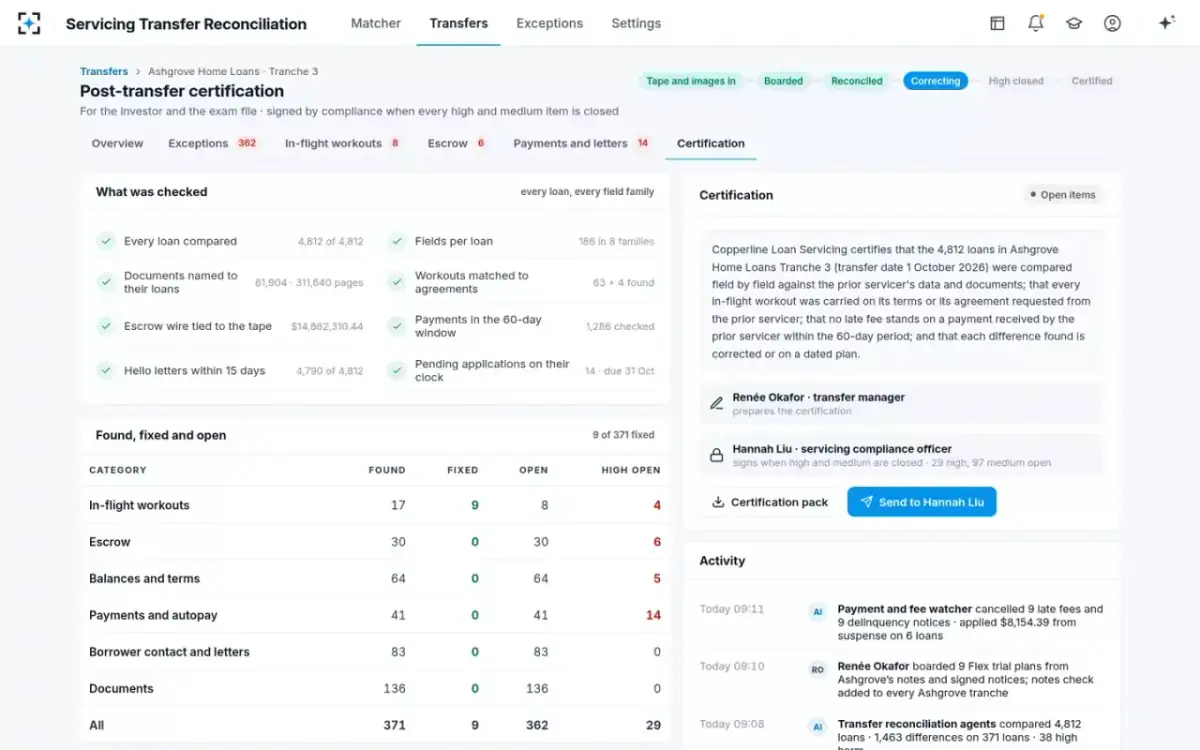Click the pencil icon beside Renée Okafor
This screenshot has height=750, width=1200.
(716, 403)
